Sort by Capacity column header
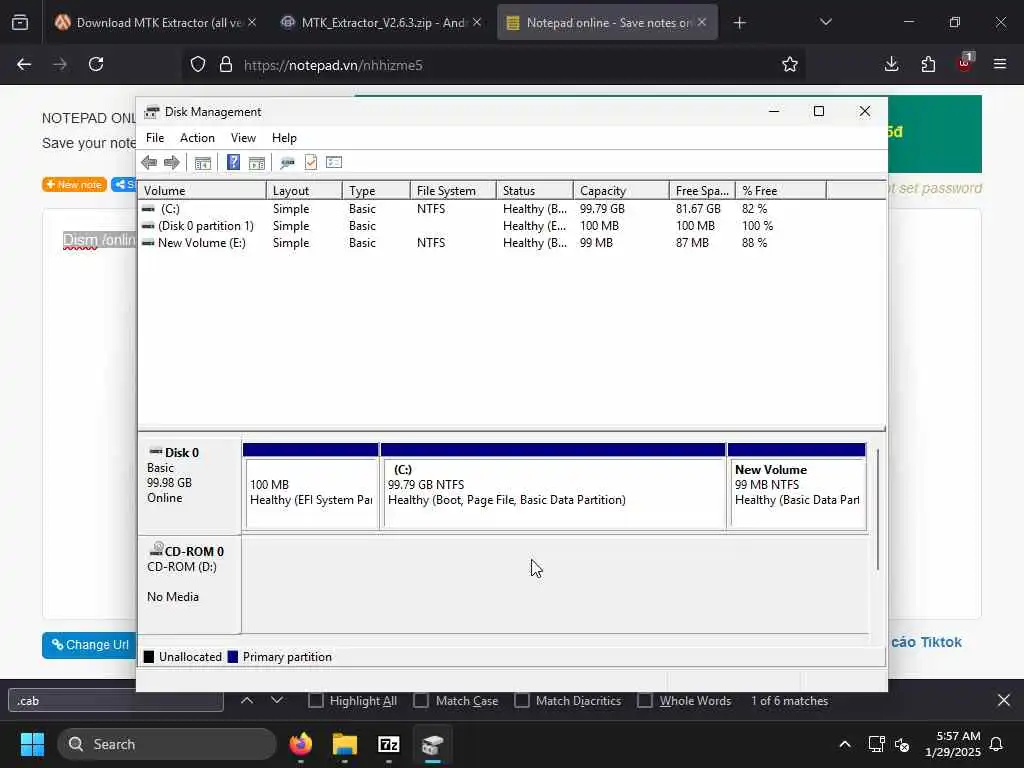1024x768 pixels. (x=621, y=191)
